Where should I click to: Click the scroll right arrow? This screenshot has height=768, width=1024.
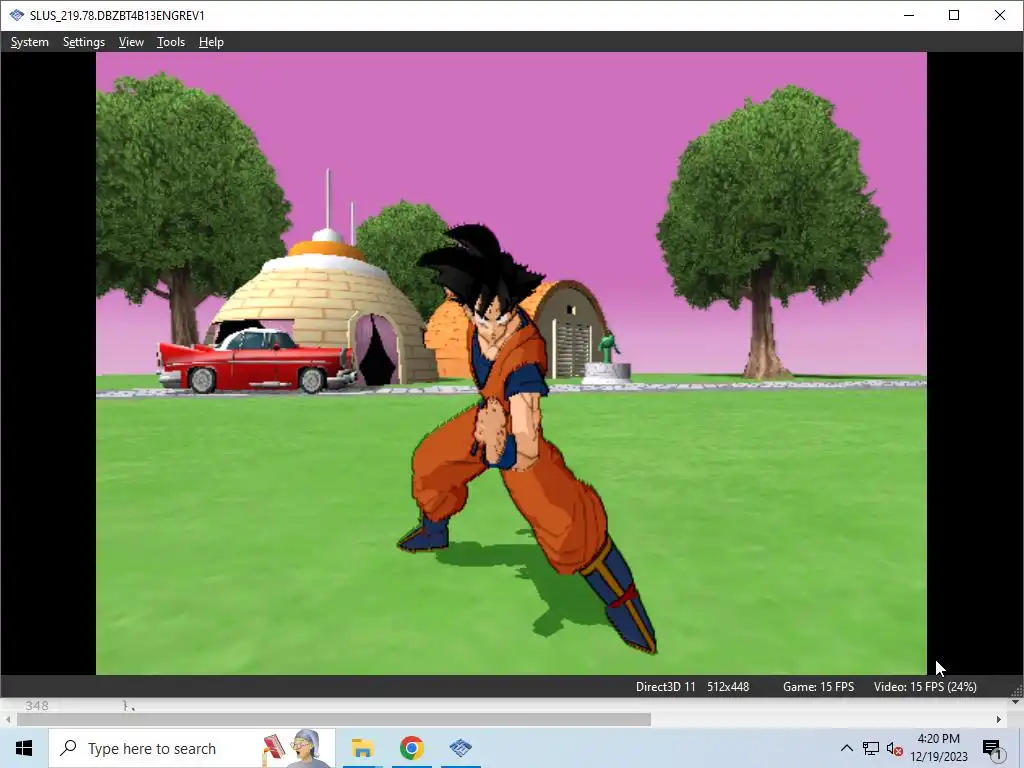(x=999, y=719)
